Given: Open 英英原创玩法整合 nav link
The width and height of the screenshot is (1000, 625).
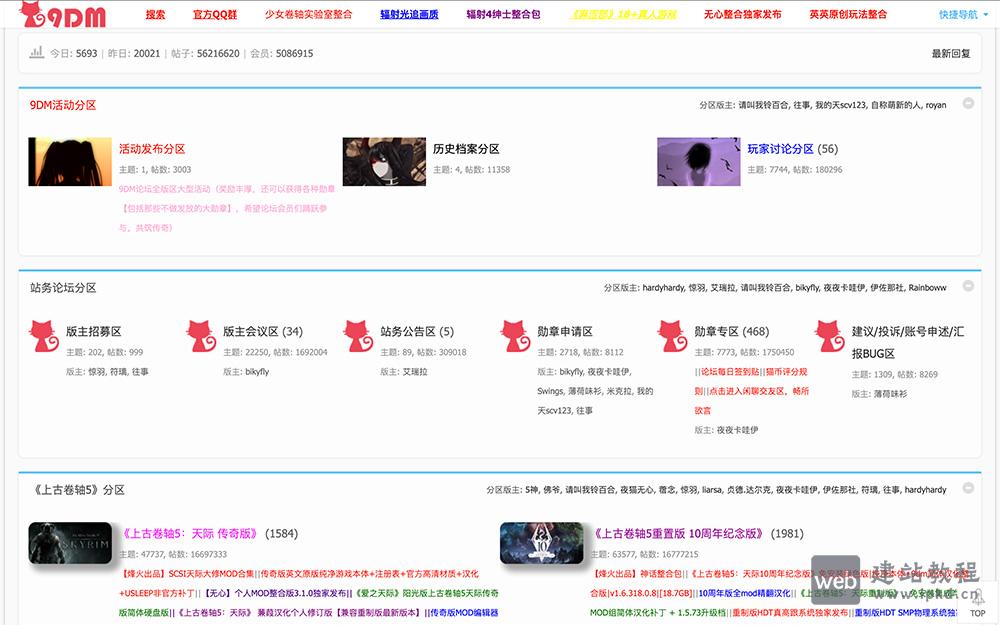Looking at the screenshot, I should 848,14.
